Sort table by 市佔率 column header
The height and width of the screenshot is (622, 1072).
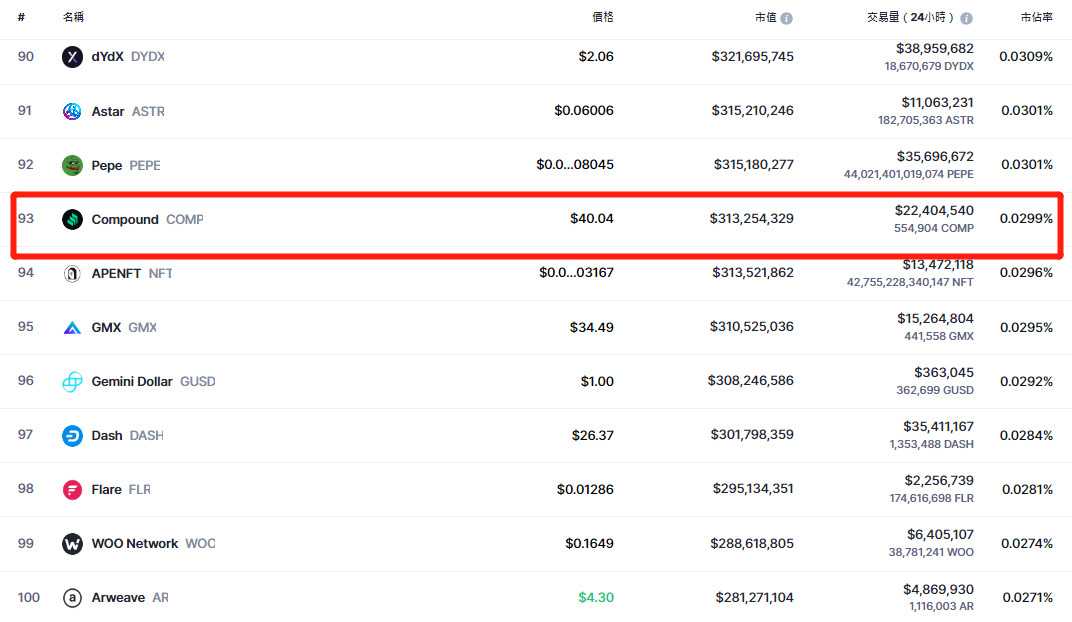pyautogui.click(x=1036, y=17)
